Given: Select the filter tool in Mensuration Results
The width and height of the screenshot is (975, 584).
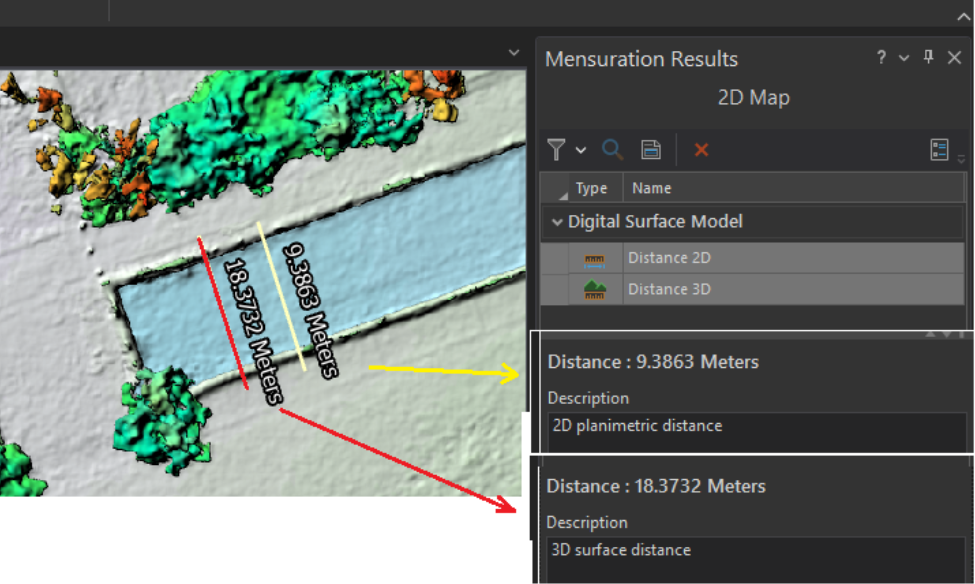Looking at the screenshot, I should 556,149.
